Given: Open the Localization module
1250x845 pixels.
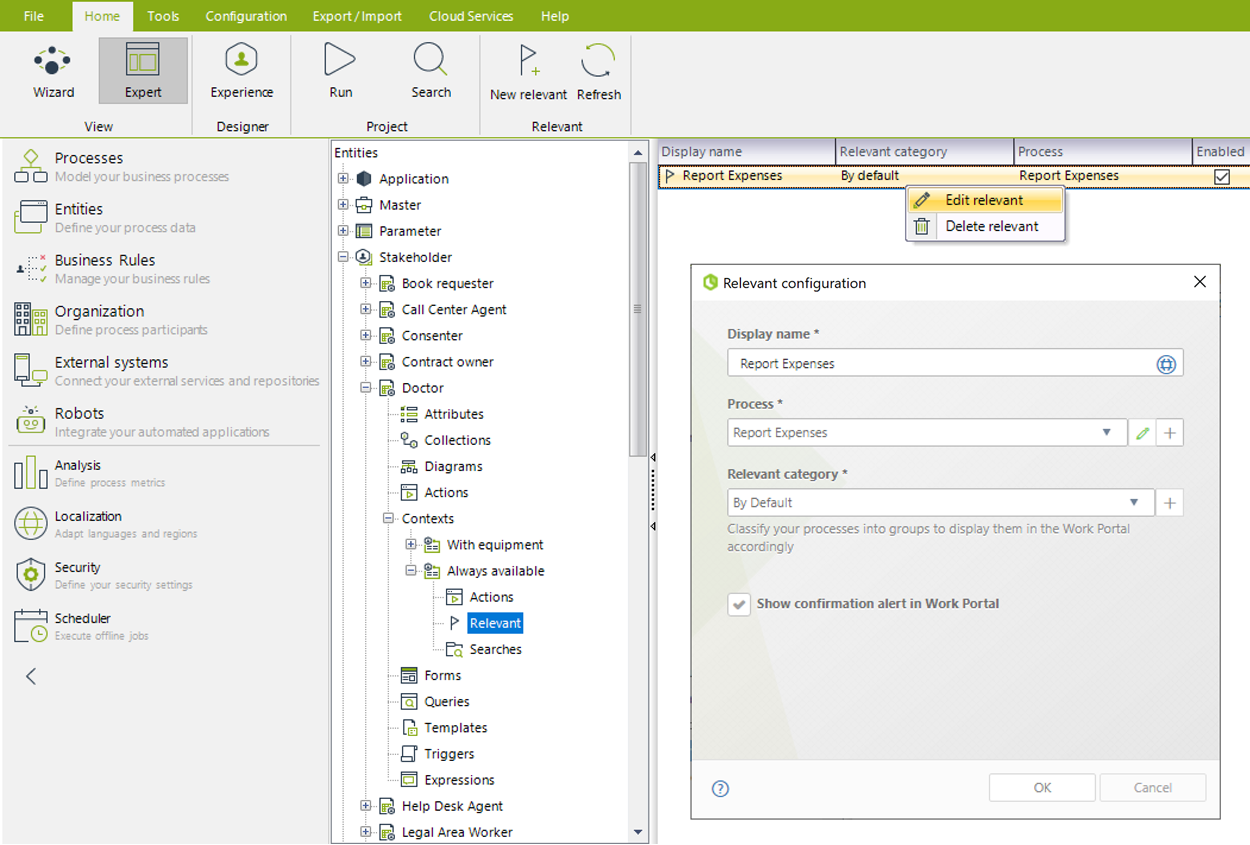Looking at the screenshot, I should (x=105, y=523).
